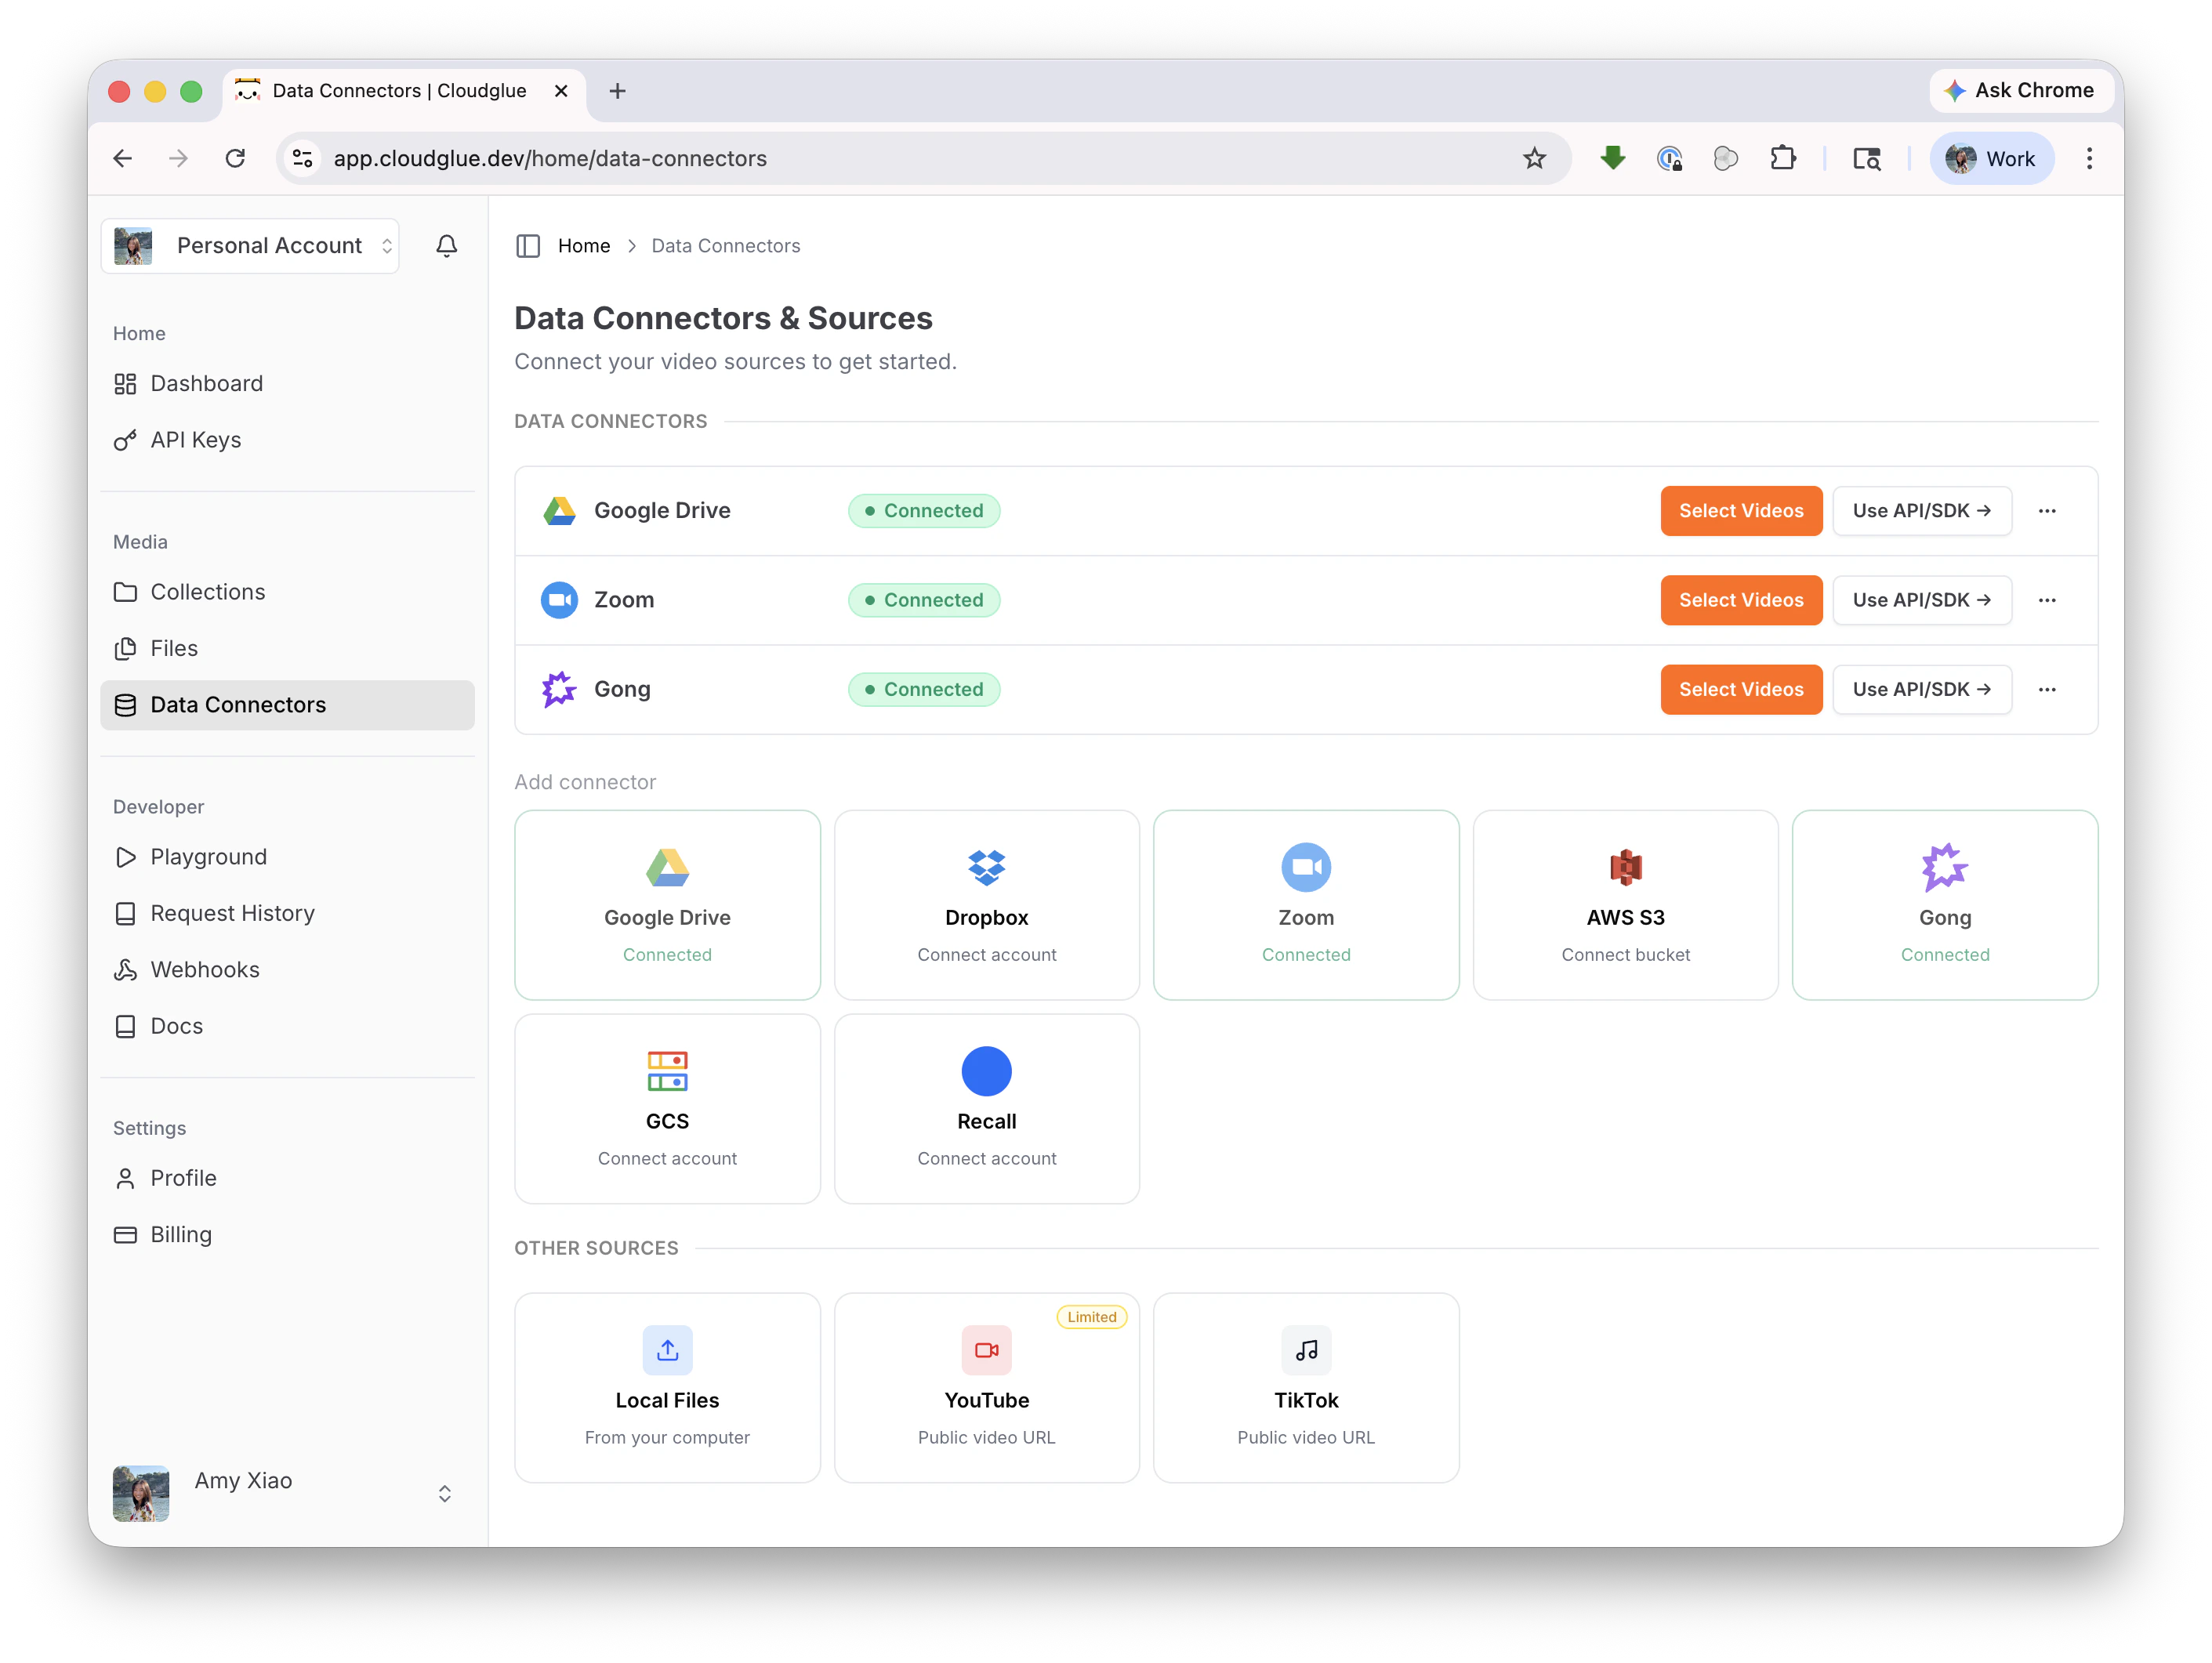Select the Dashboard icon in sidebar
2212x1663 pixels.
click(x=125, y=383)
